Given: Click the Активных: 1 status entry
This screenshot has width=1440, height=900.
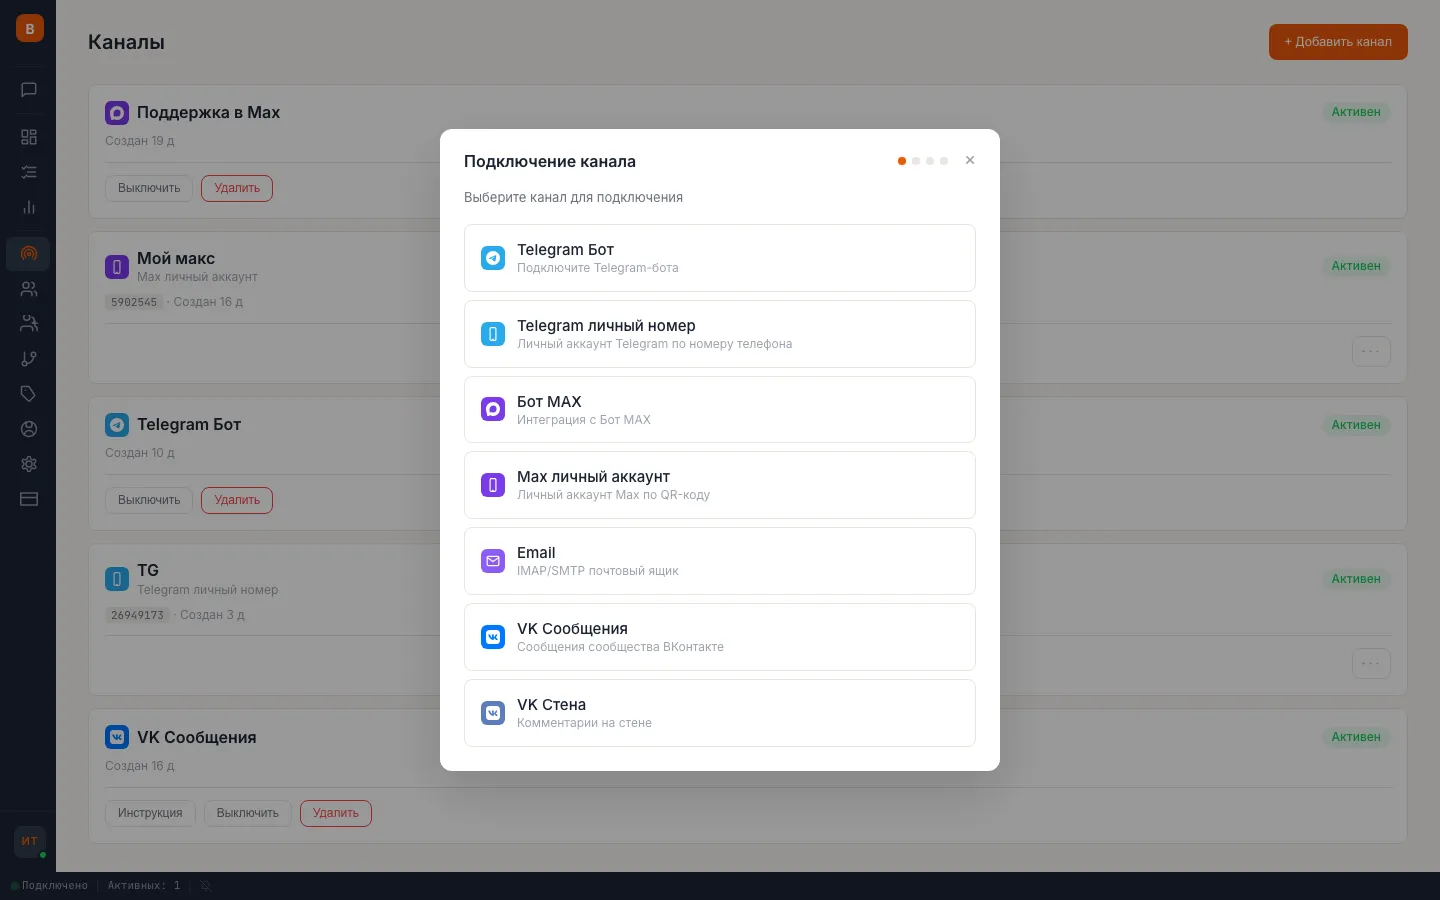Looking at the screenshot, I should tap(144, 886).
